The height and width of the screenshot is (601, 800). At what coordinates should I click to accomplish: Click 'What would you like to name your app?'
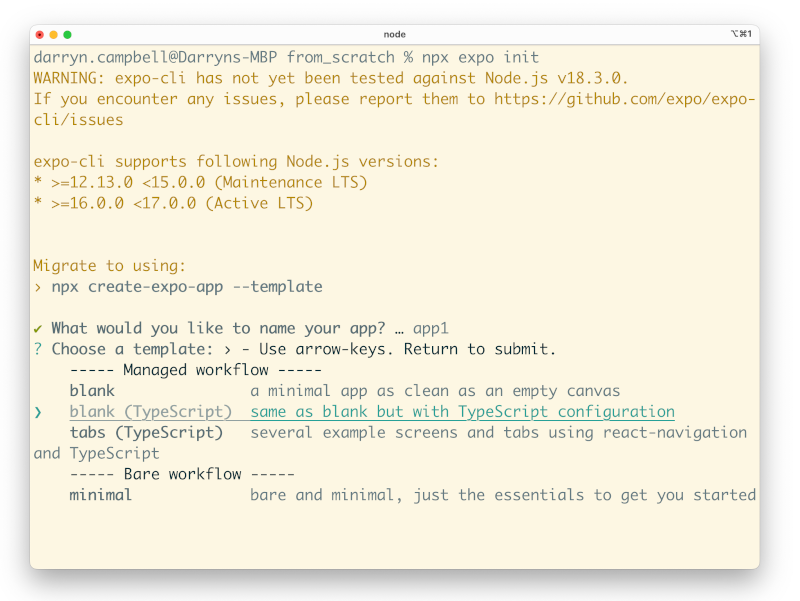tap(218, 329)
